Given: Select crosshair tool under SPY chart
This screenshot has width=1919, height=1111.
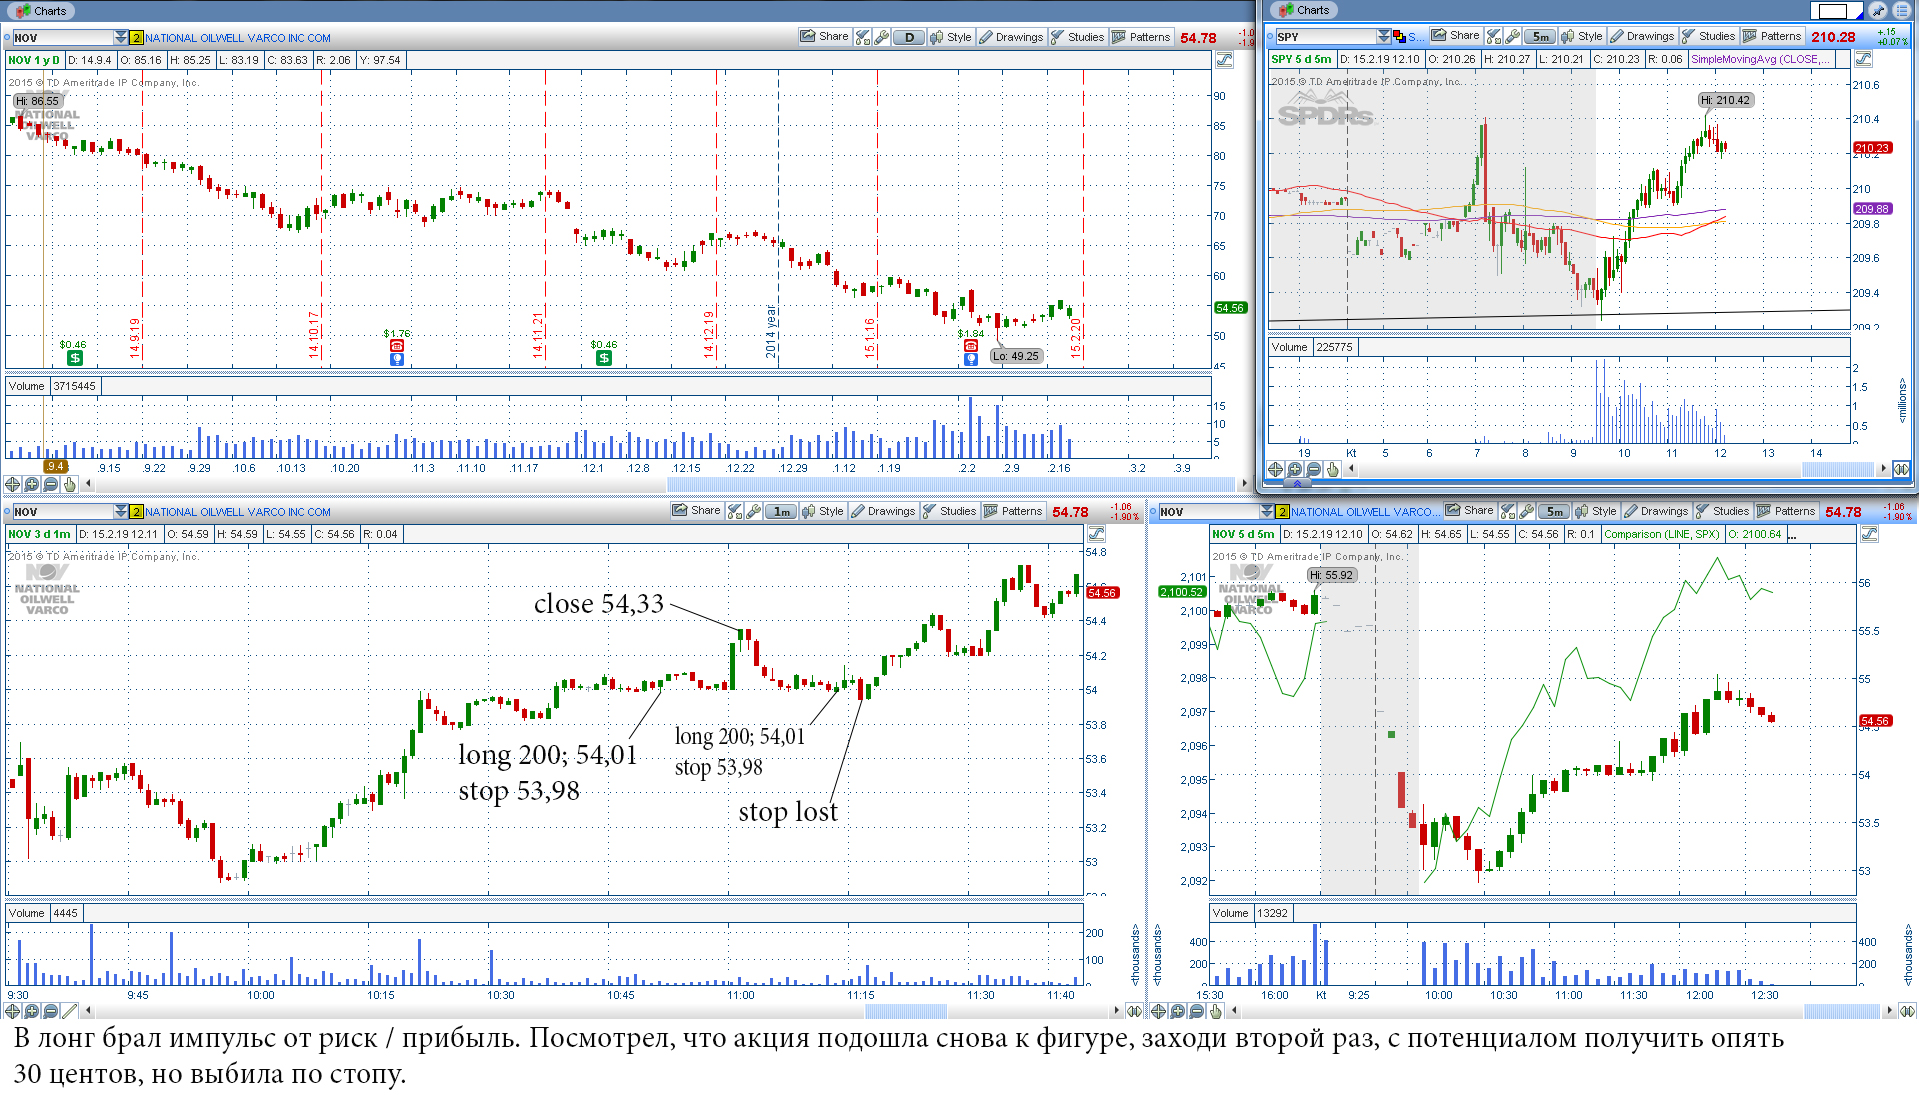Looking at the screenshot, I should click(1275, 469).
